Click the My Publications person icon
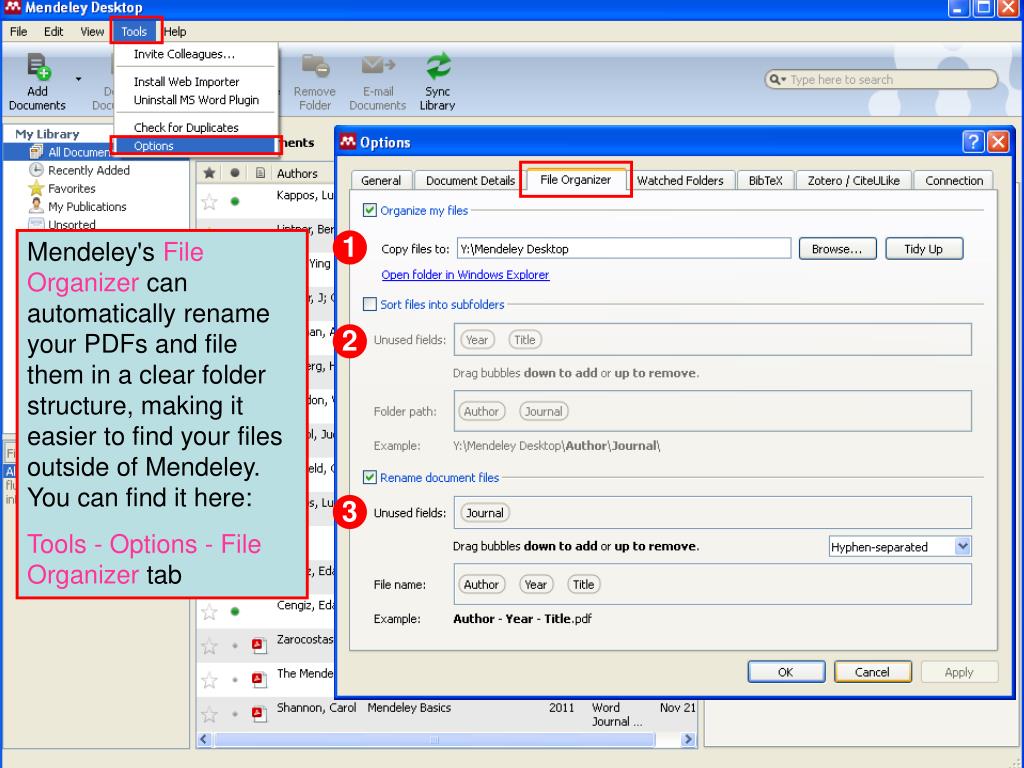 pos(36,206)
